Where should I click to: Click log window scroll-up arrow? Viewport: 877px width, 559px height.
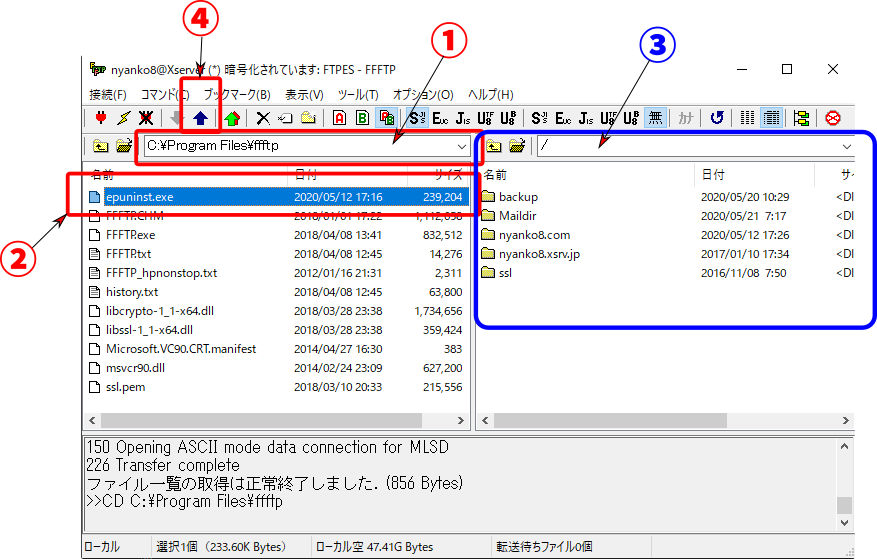(x=845, y=447)
